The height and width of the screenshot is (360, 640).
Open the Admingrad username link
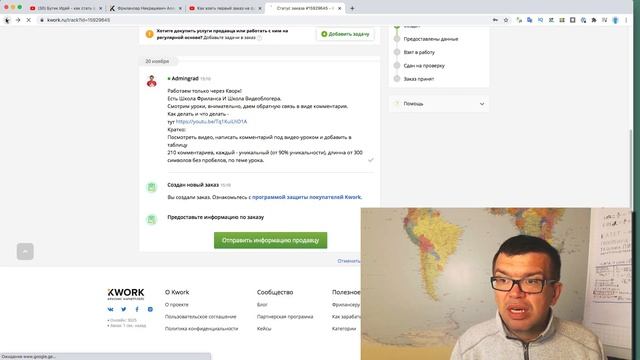pyautogui.click(x=185, y=78)
